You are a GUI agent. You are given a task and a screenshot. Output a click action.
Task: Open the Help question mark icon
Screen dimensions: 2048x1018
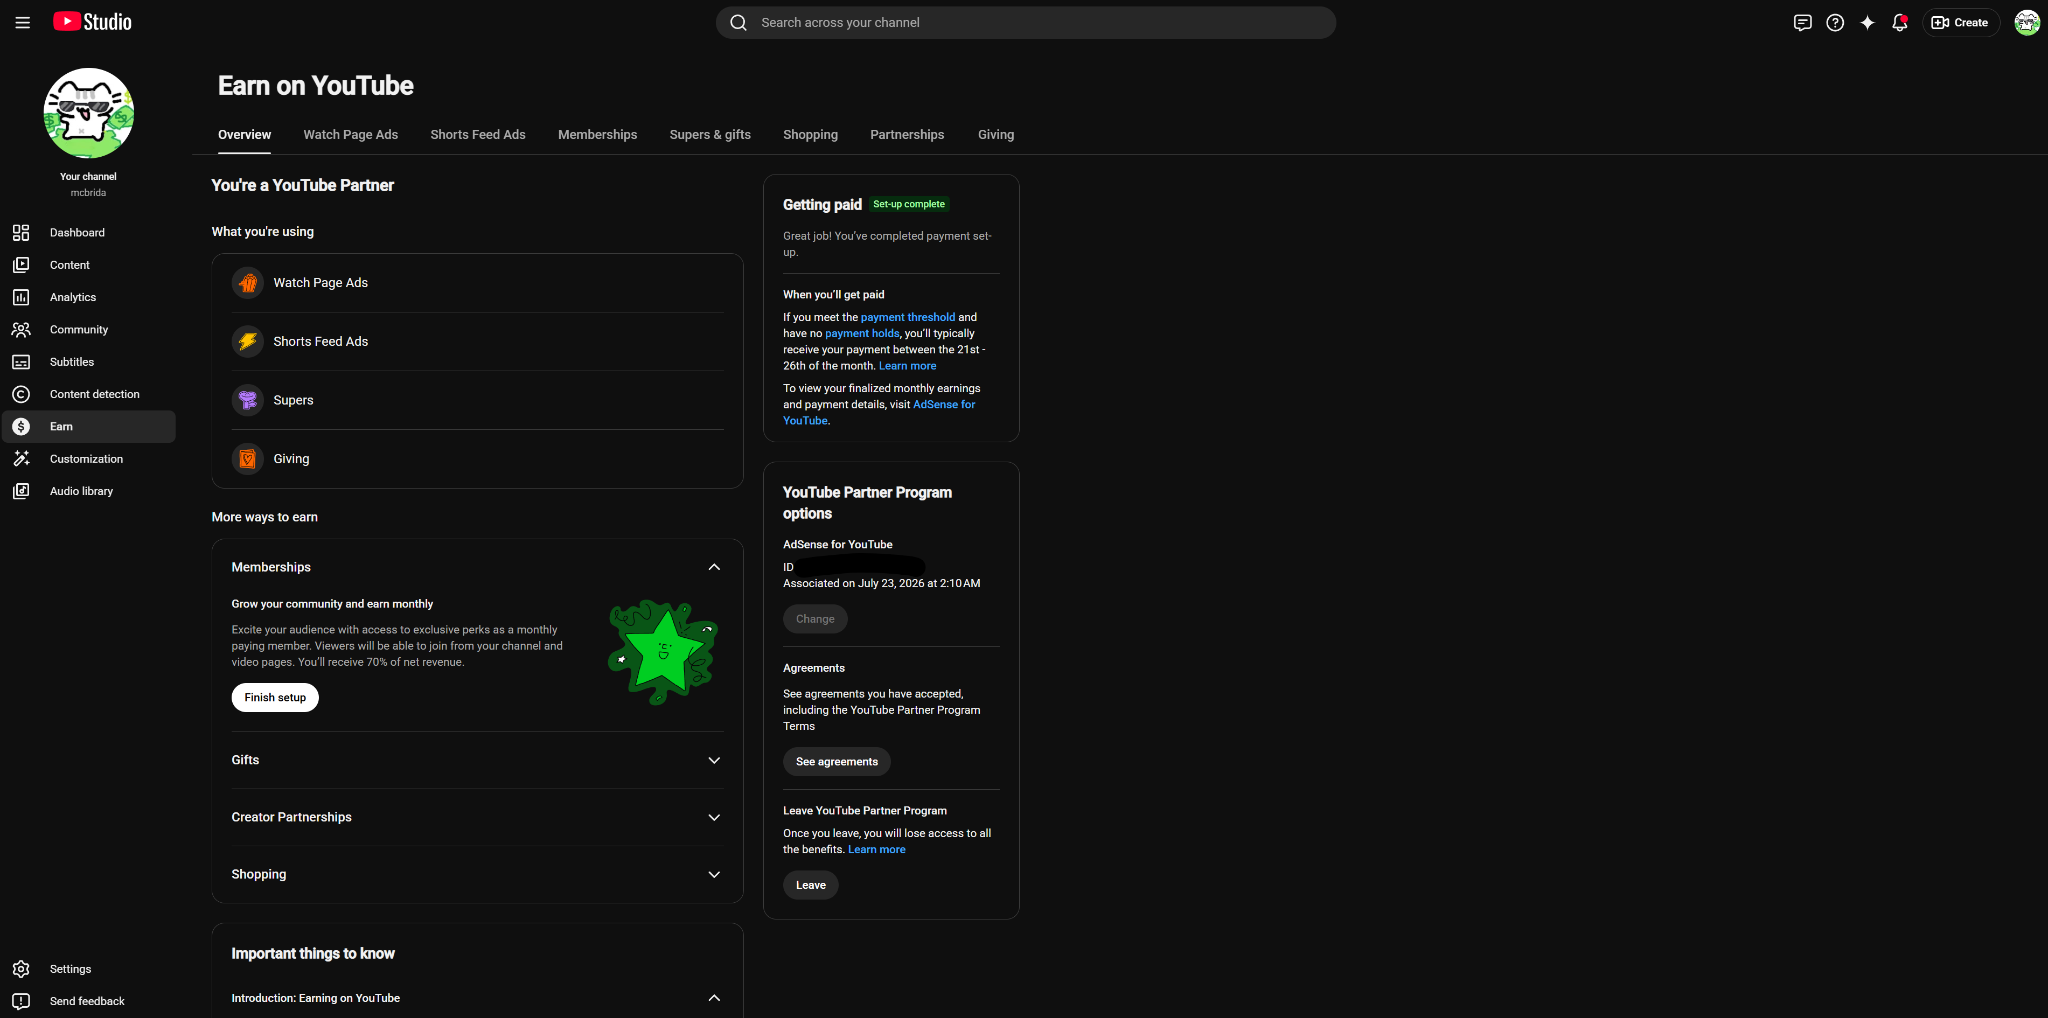pos(1835,22)
